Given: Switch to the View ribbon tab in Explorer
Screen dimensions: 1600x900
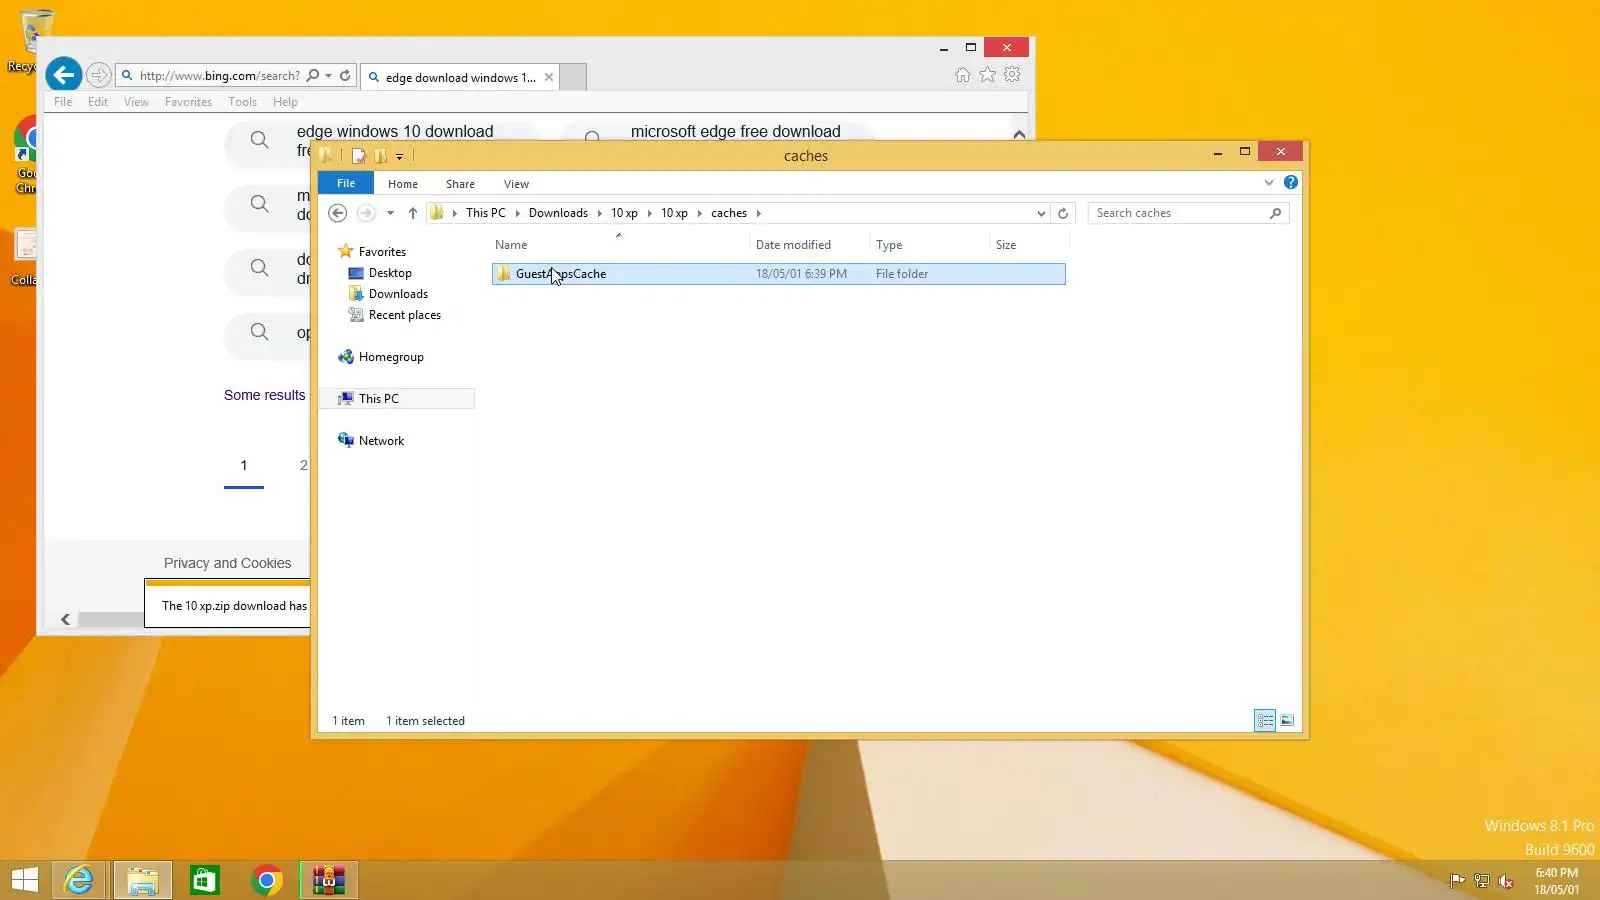Looking at the screenshot, I should tap(516, 184).
